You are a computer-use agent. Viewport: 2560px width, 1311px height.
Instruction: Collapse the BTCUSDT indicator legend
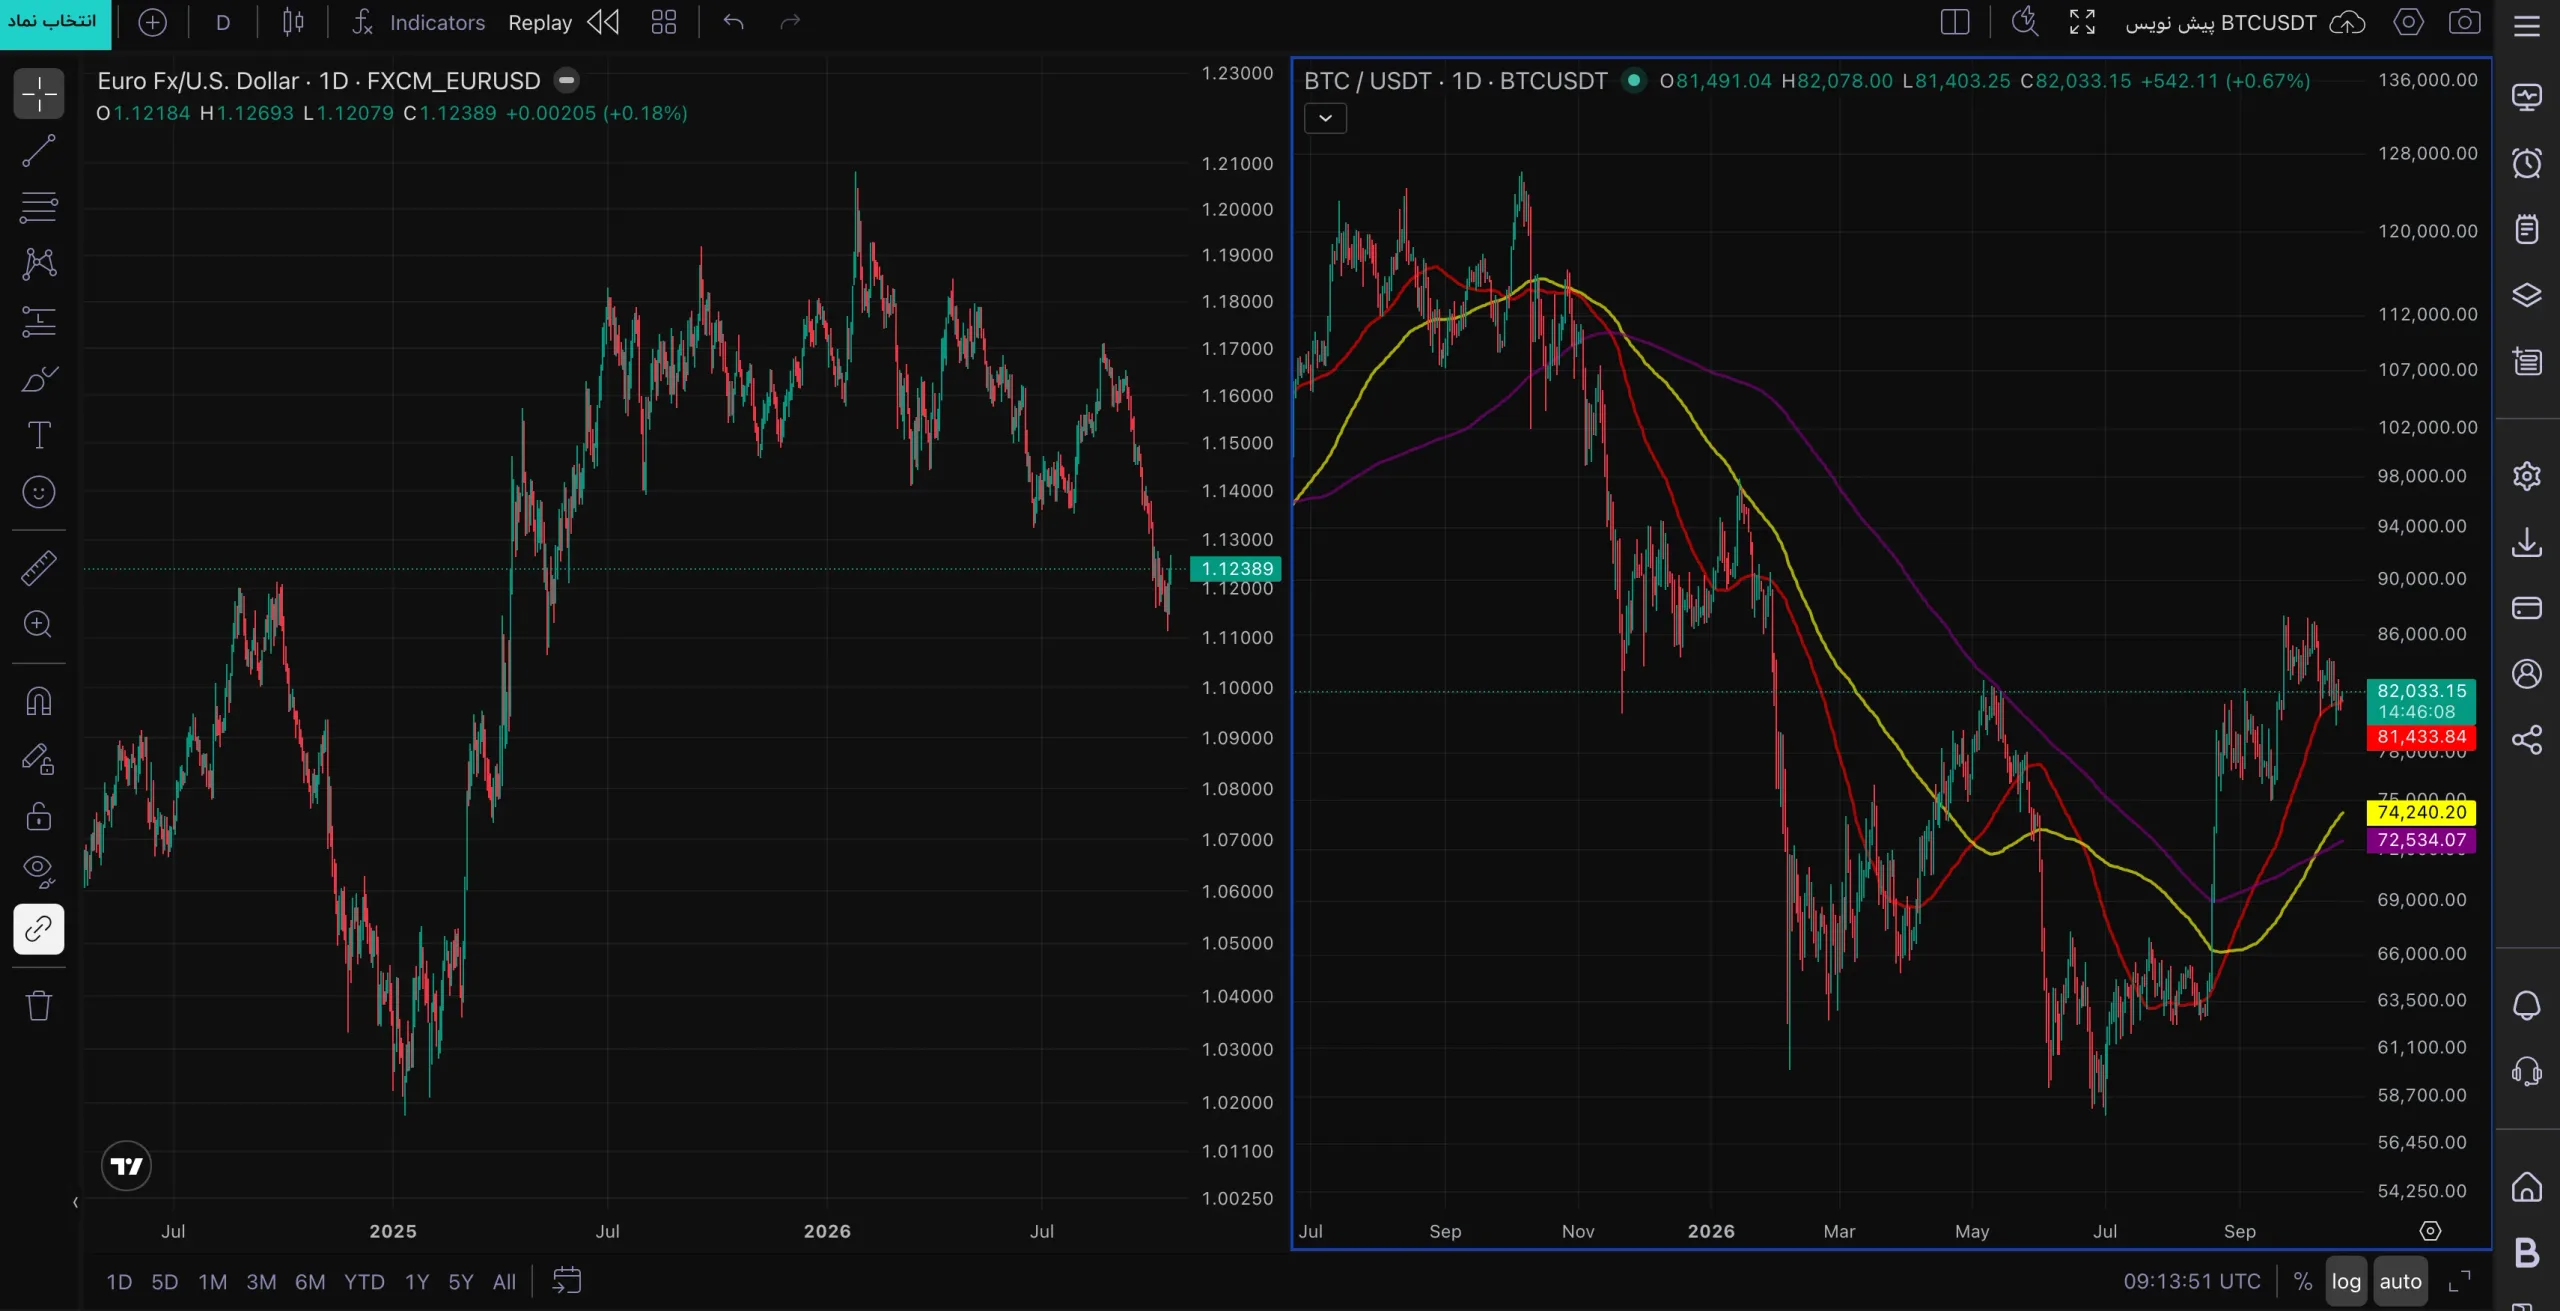click(x=1325, y=118)
